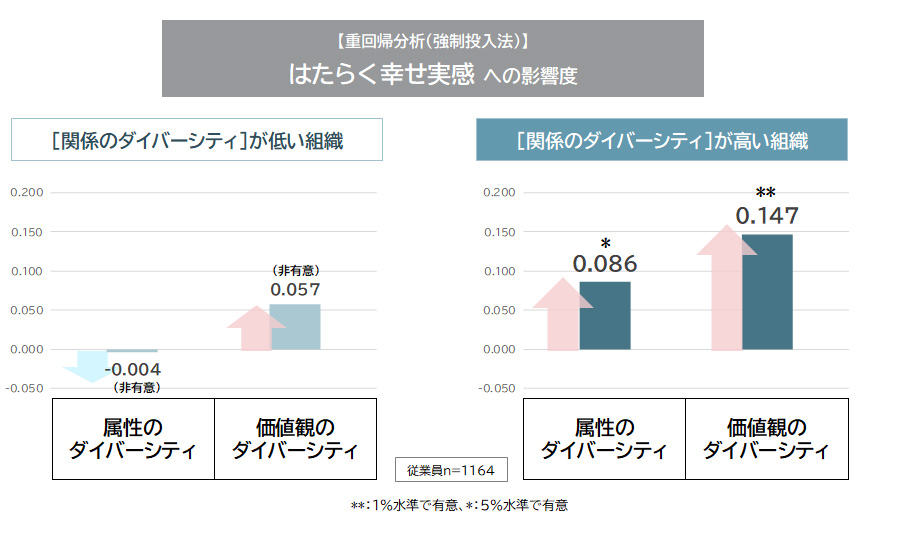This screenshot has height=540, width=900.
Task: Click the (非有意) note above 0.057
Action: click(294, 270)
